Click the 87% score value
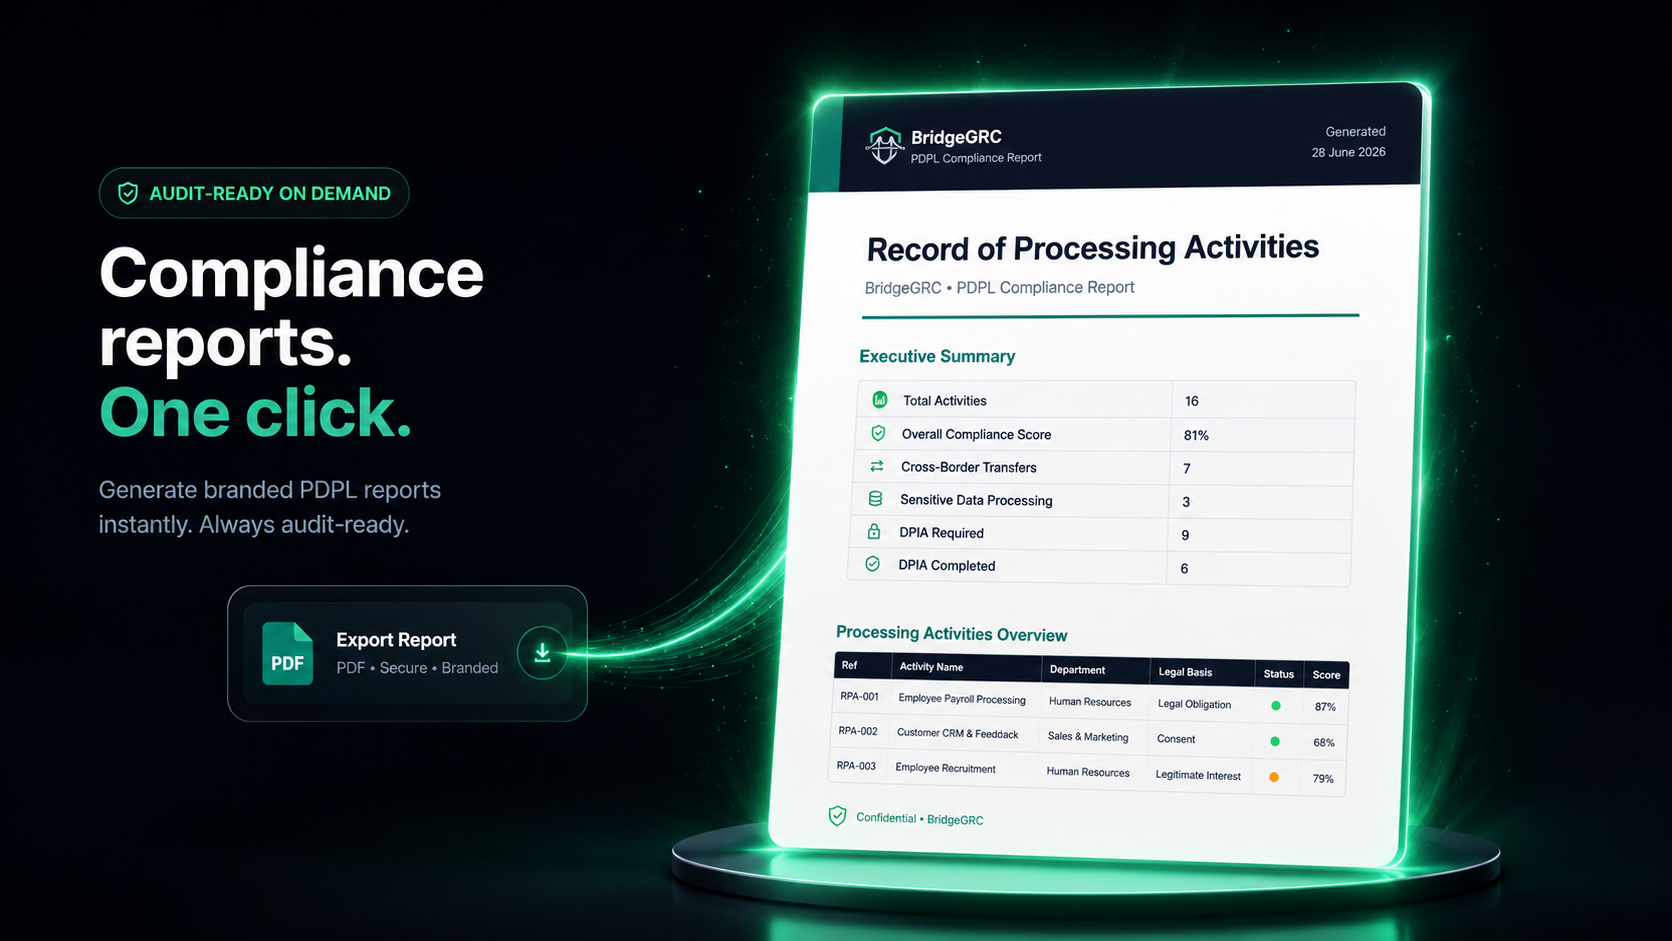1672x941 pixels. [x=1325, y=707]
